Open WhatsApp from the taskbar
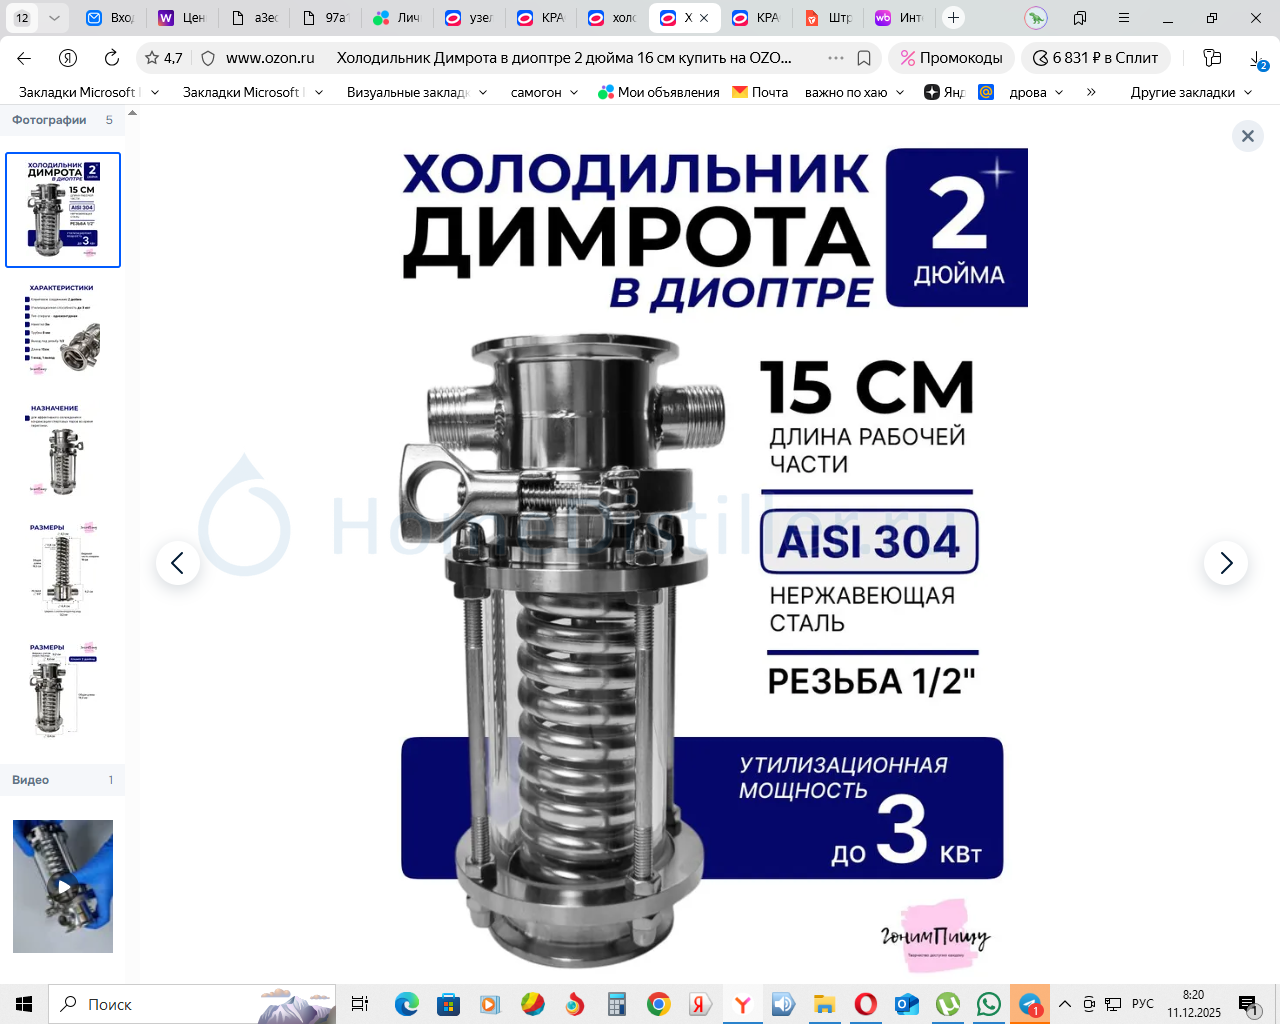The width and height of the screenshot is (1280, 1024). tap(988, 1004)
